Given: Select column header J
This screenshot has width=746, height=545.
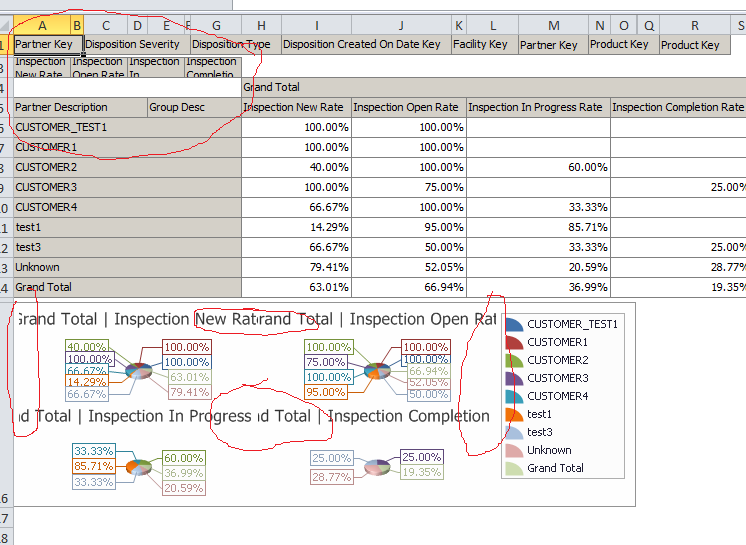Looking at the screenshot, I should coord(401,25).
